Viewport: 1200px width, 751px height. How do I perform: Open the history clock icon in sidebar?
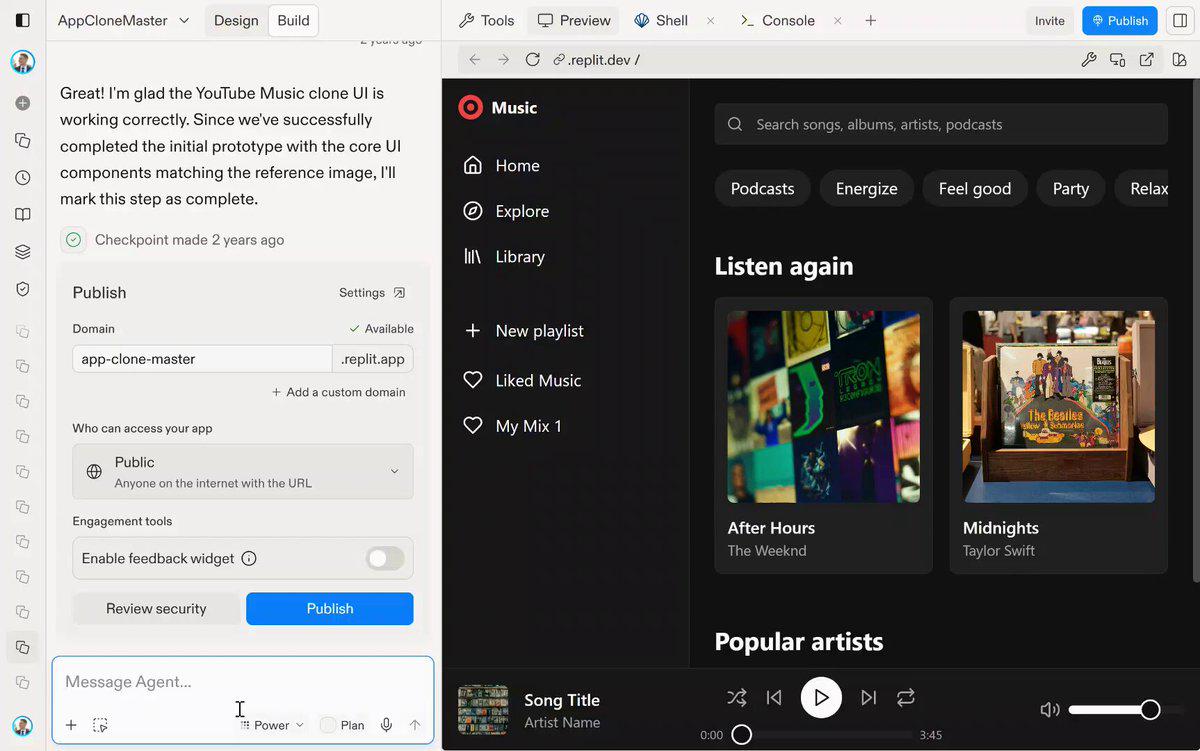(22, 178)
